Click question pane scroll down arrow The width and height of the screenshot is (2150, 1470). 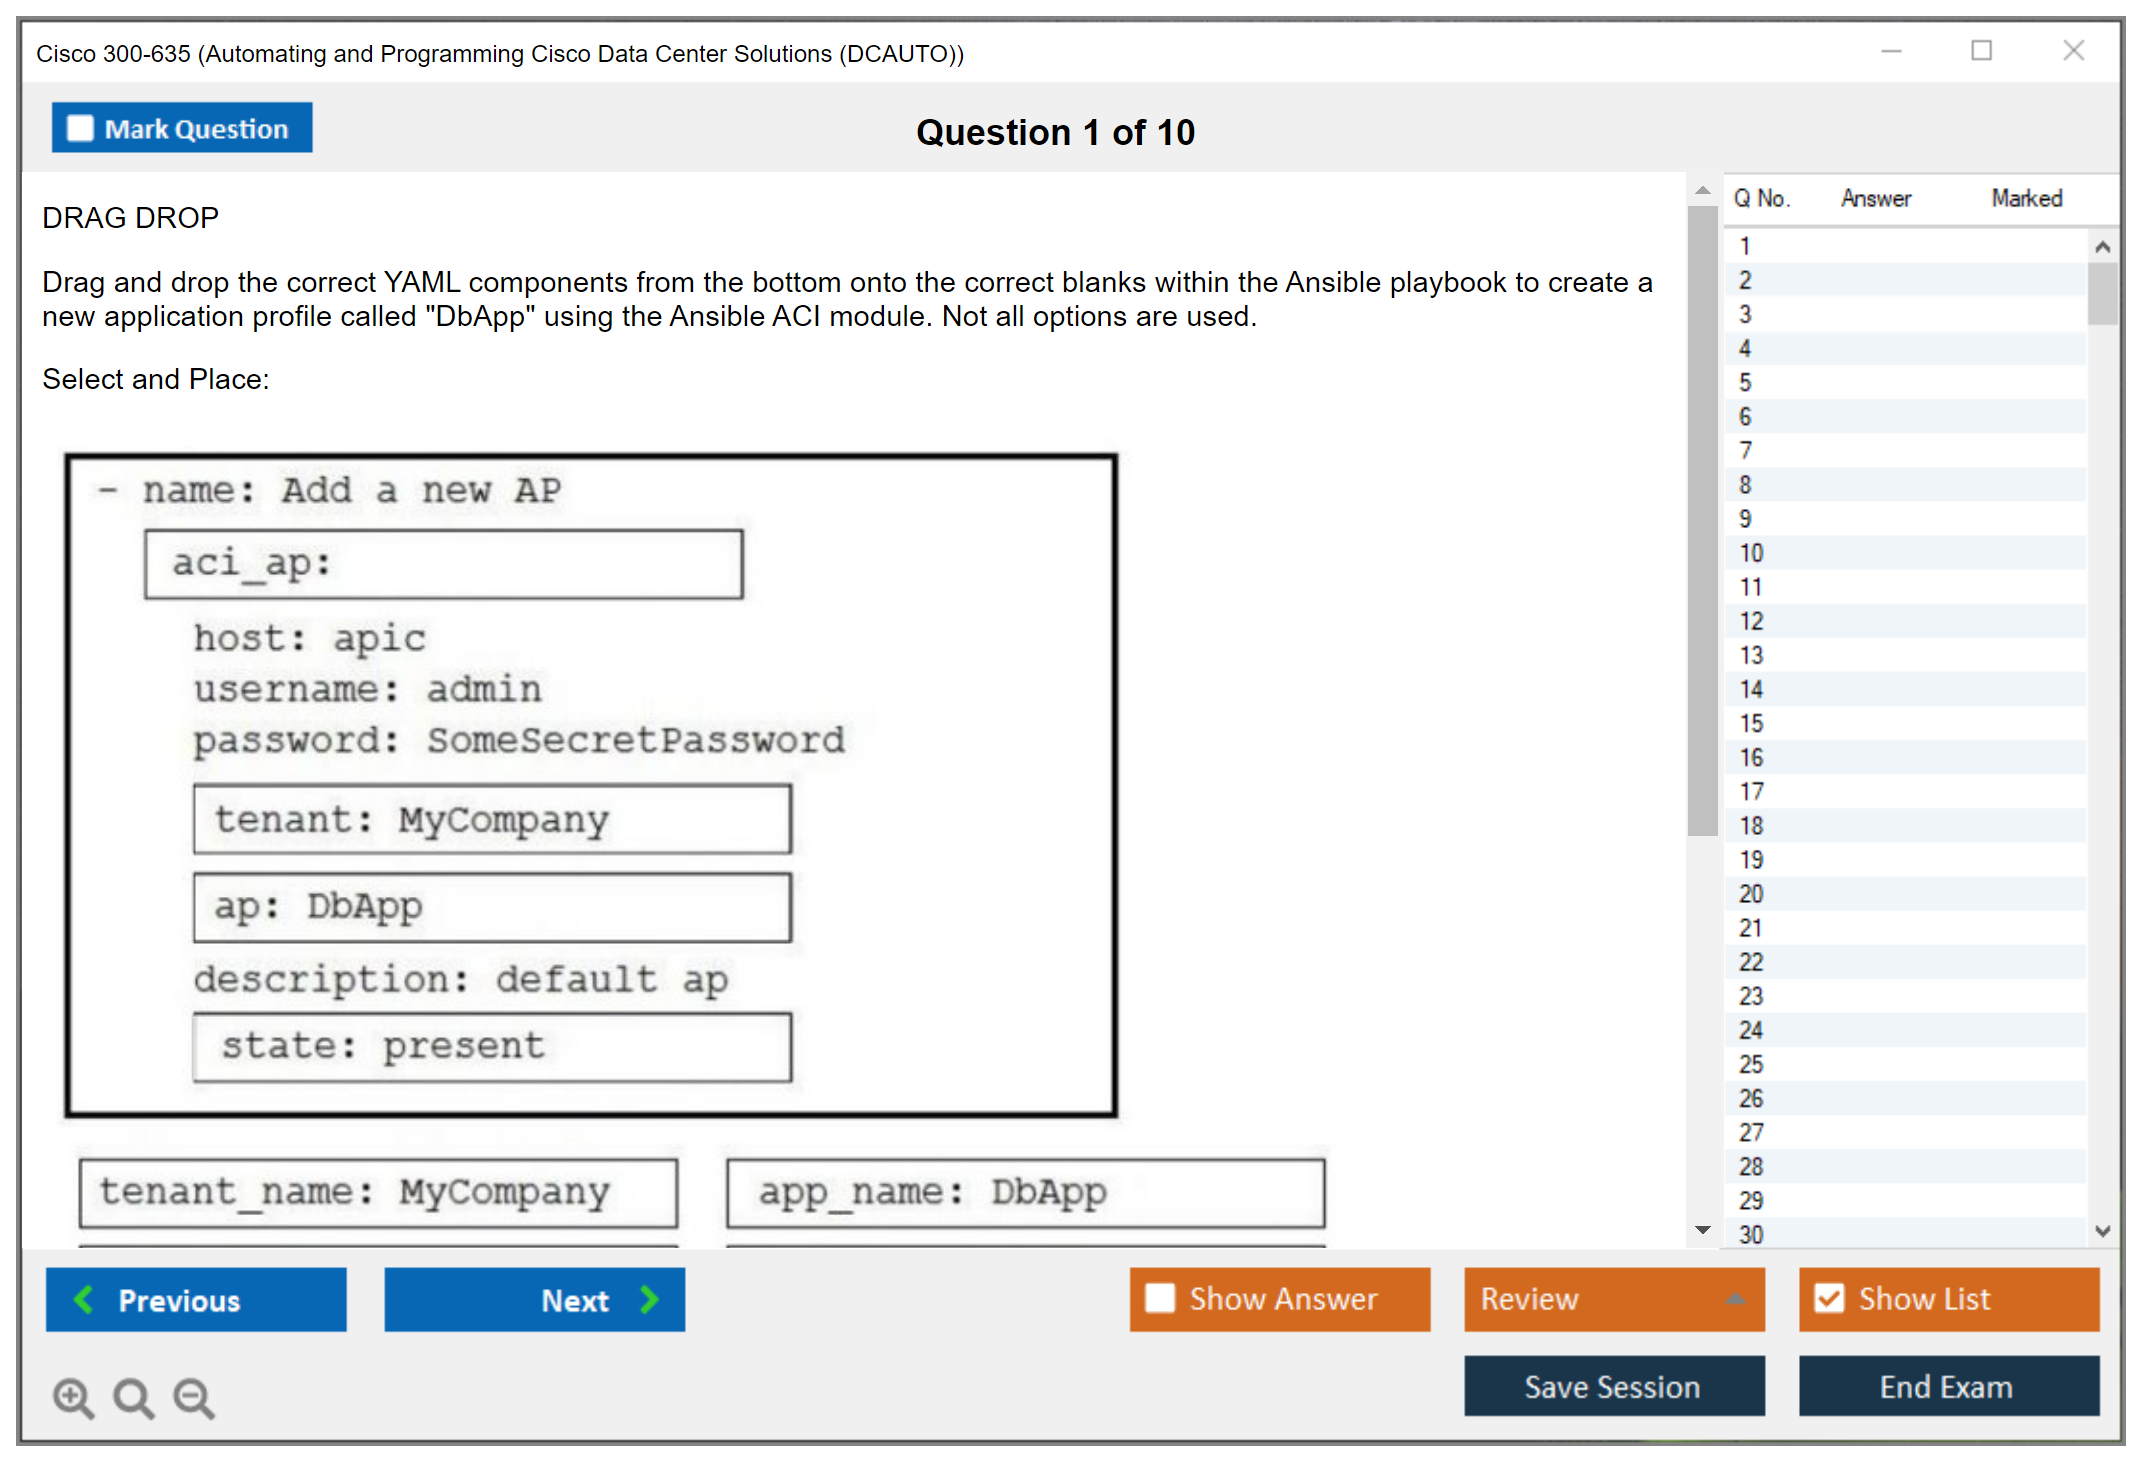(x=1702, y=1230)
